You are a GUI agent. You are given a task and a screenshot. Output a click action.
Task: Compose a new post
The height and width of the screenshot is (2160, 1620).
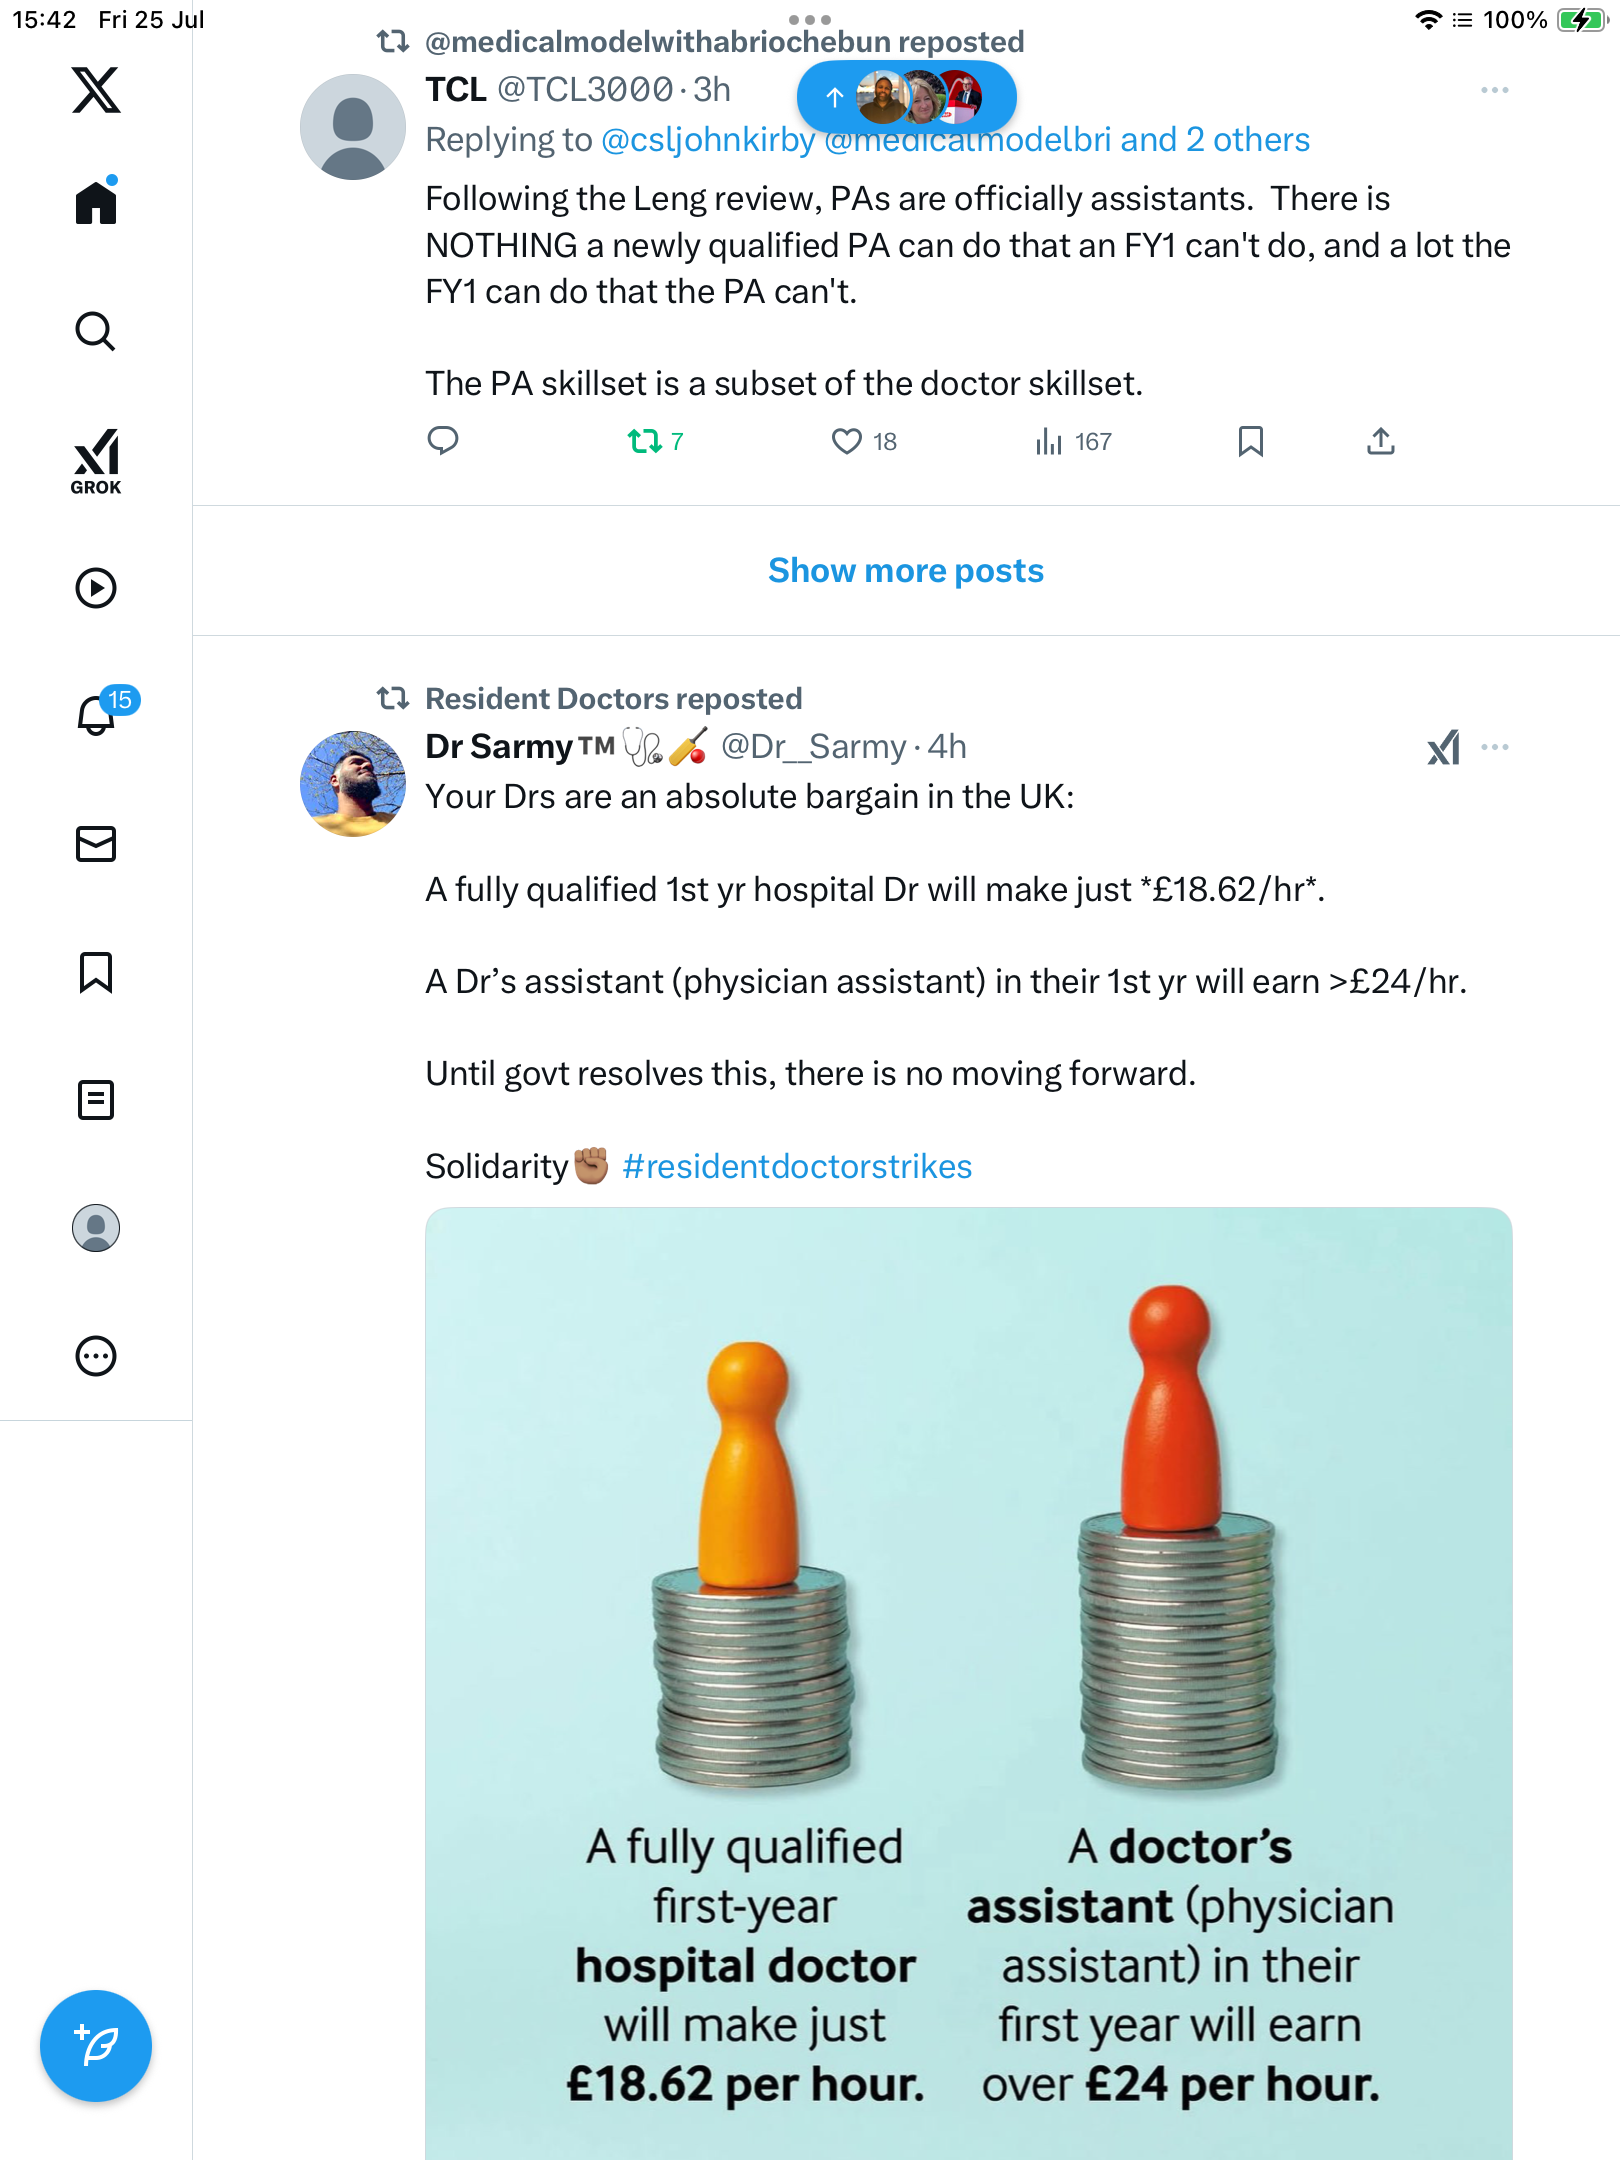96,2046
